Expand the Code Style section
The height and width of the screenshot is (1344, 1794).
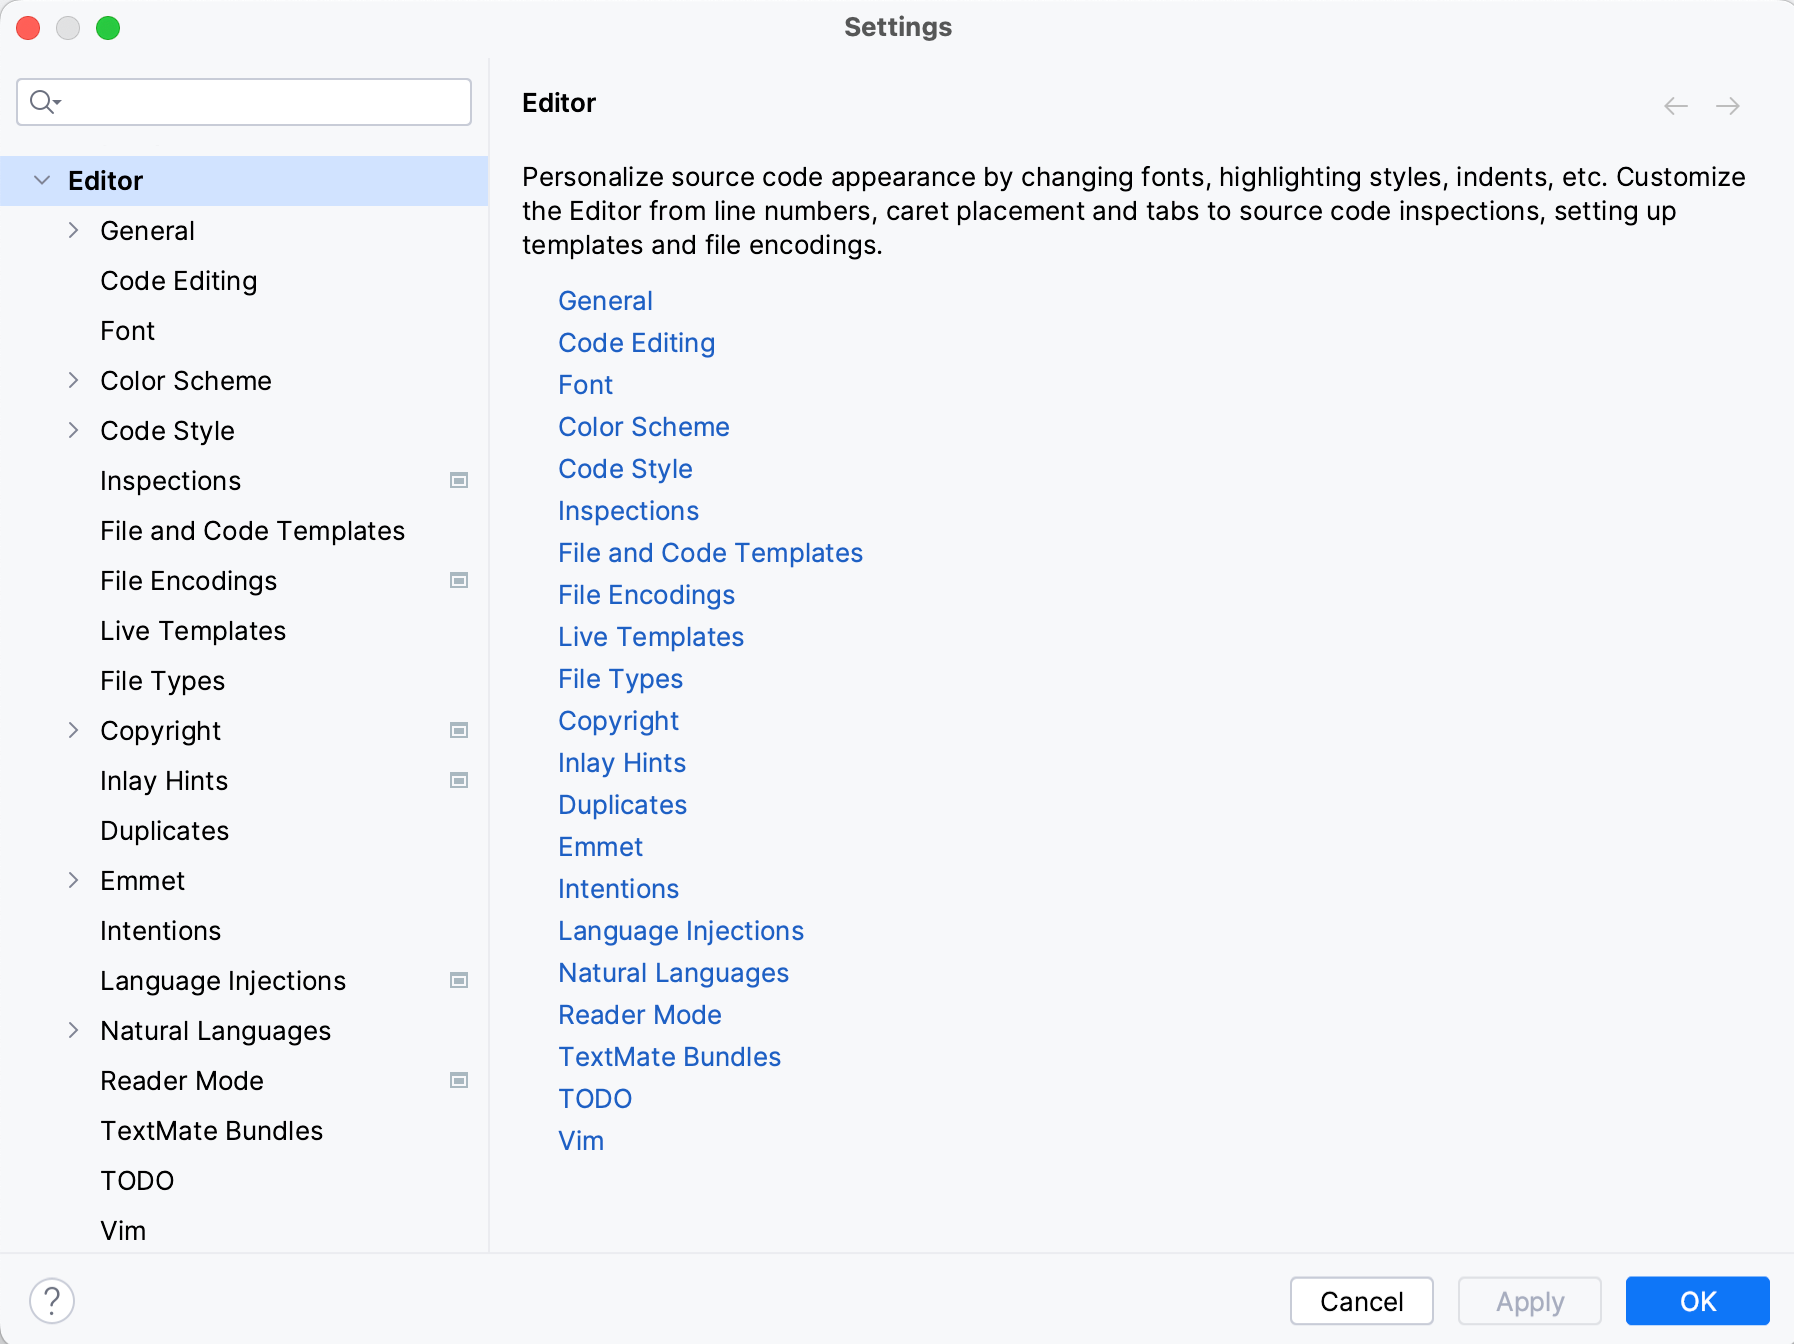click(x=73, y=430)
